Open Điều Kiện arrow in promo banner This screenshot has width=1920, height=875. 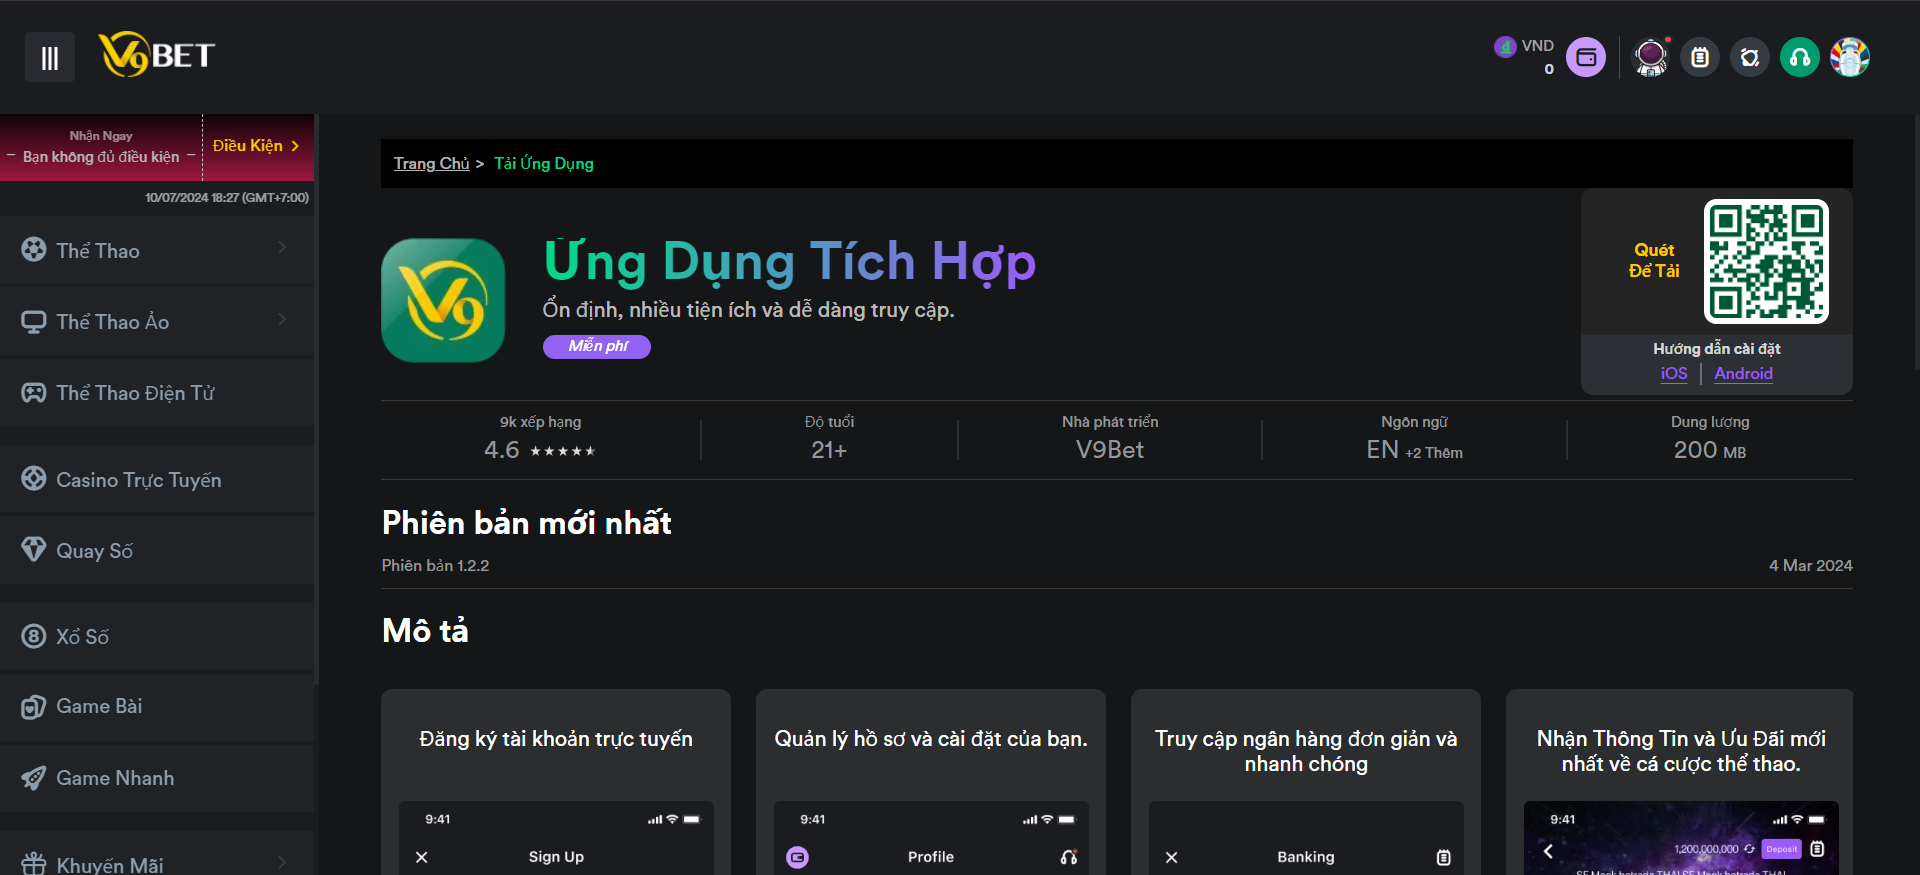[x=295, y=146]
